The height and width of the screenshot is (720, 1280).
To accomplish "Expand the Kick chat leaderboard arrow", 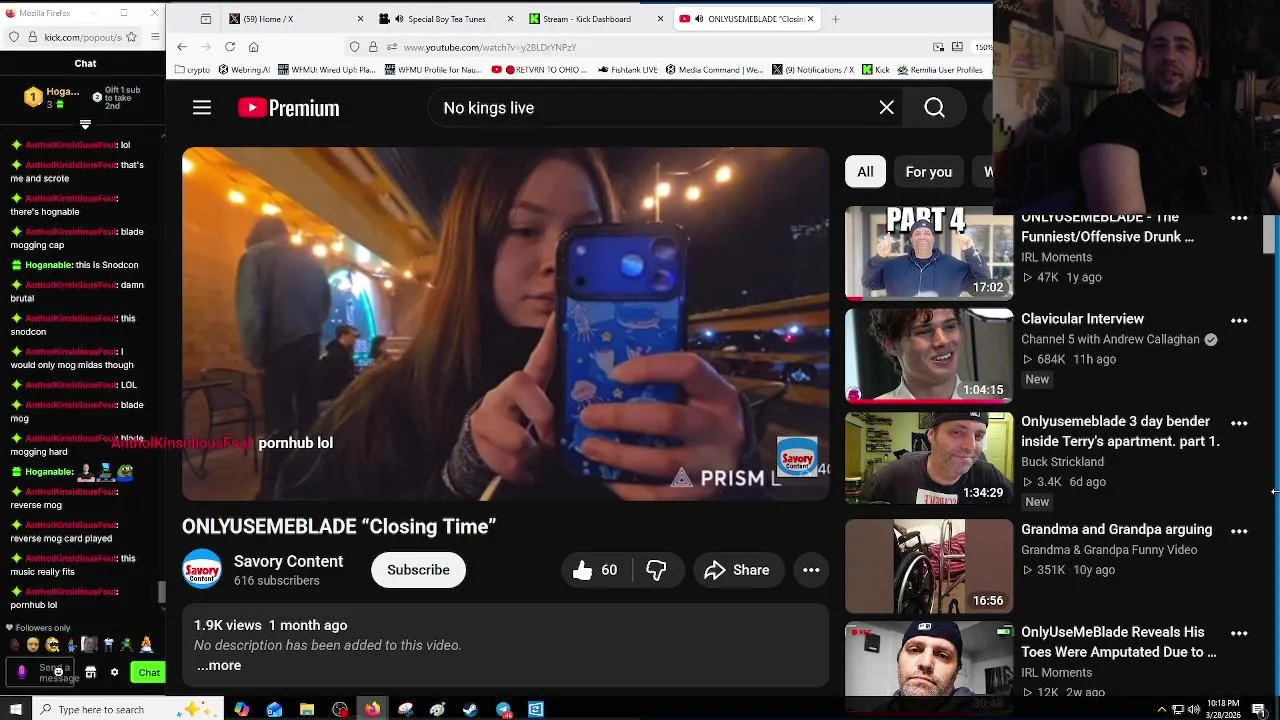I will 85,125.
